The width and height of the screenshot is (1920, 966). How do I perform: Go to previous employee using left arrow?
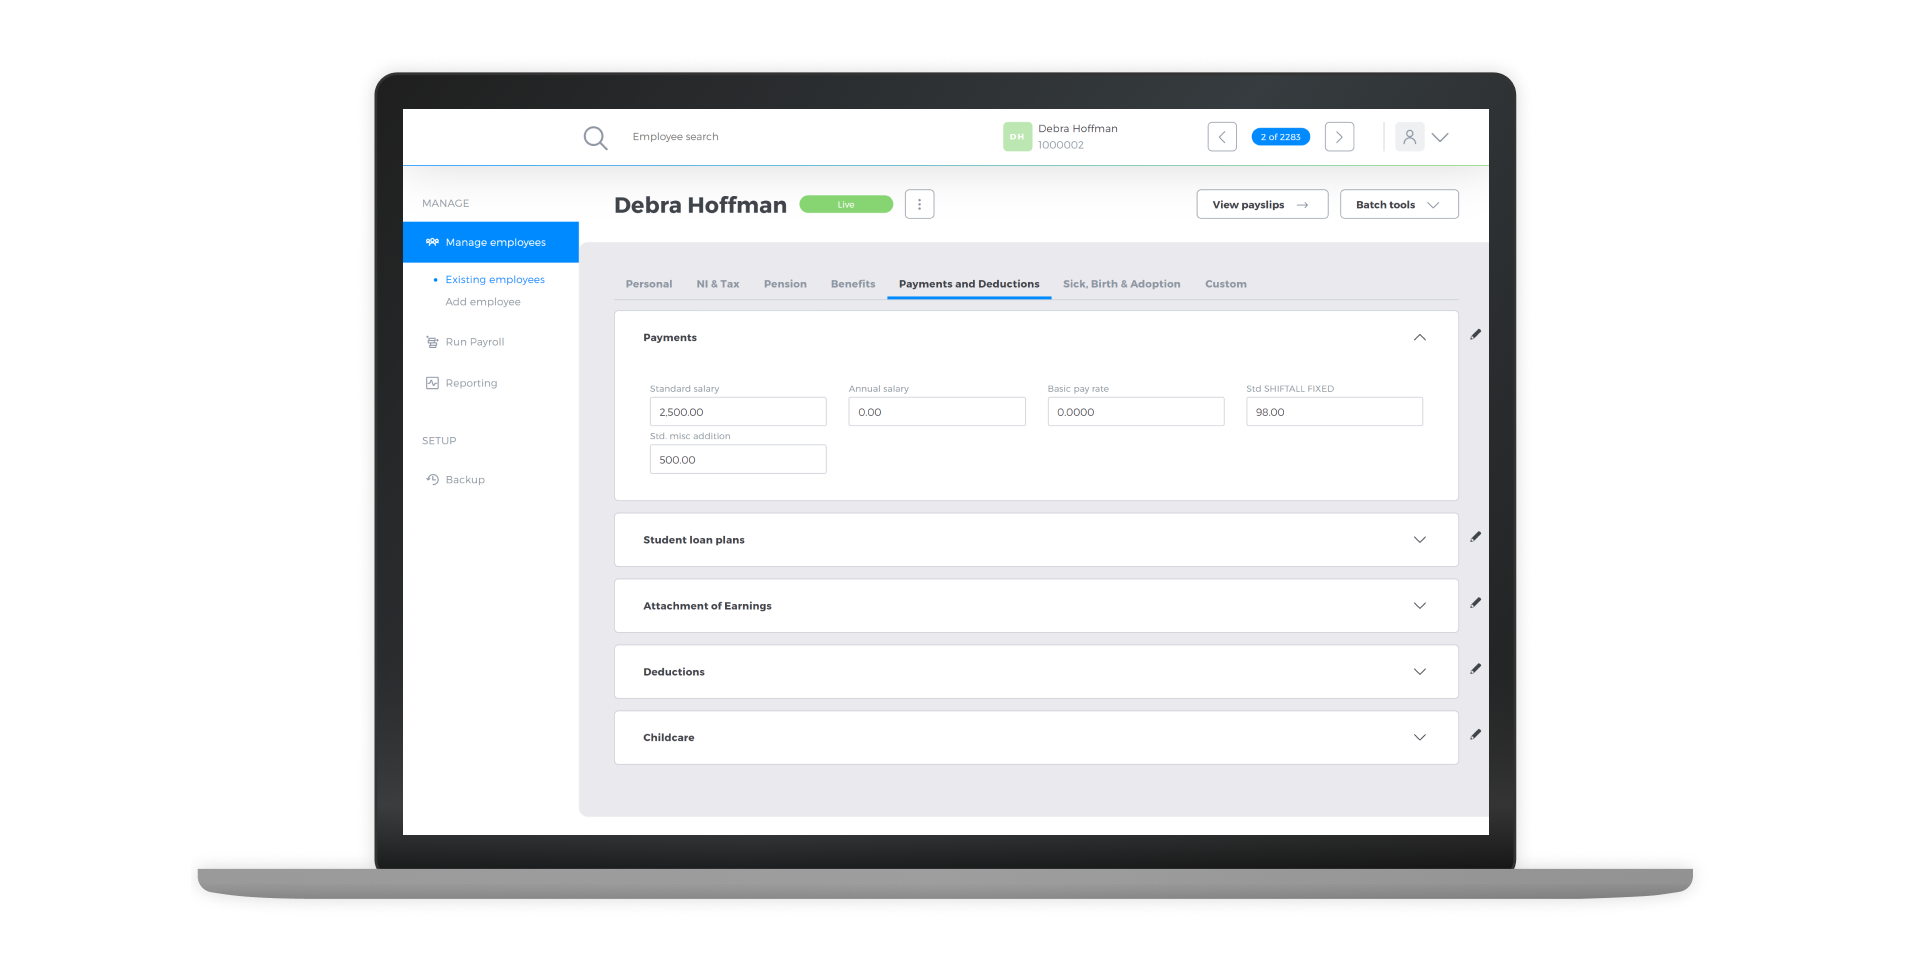tap(1221, 137)
